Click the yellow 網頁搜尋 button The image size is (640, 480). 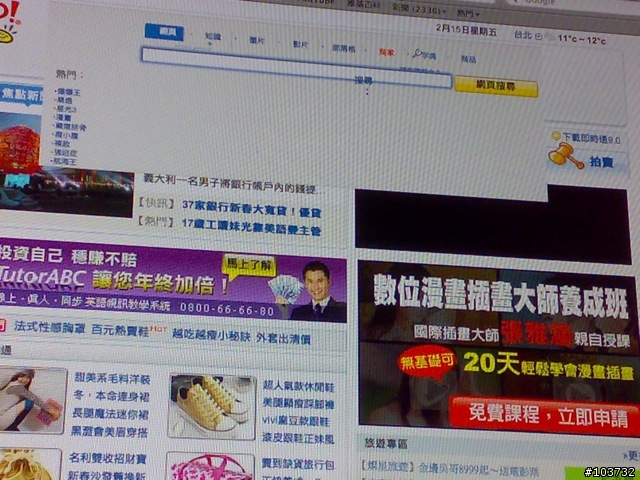pos(496,86)
